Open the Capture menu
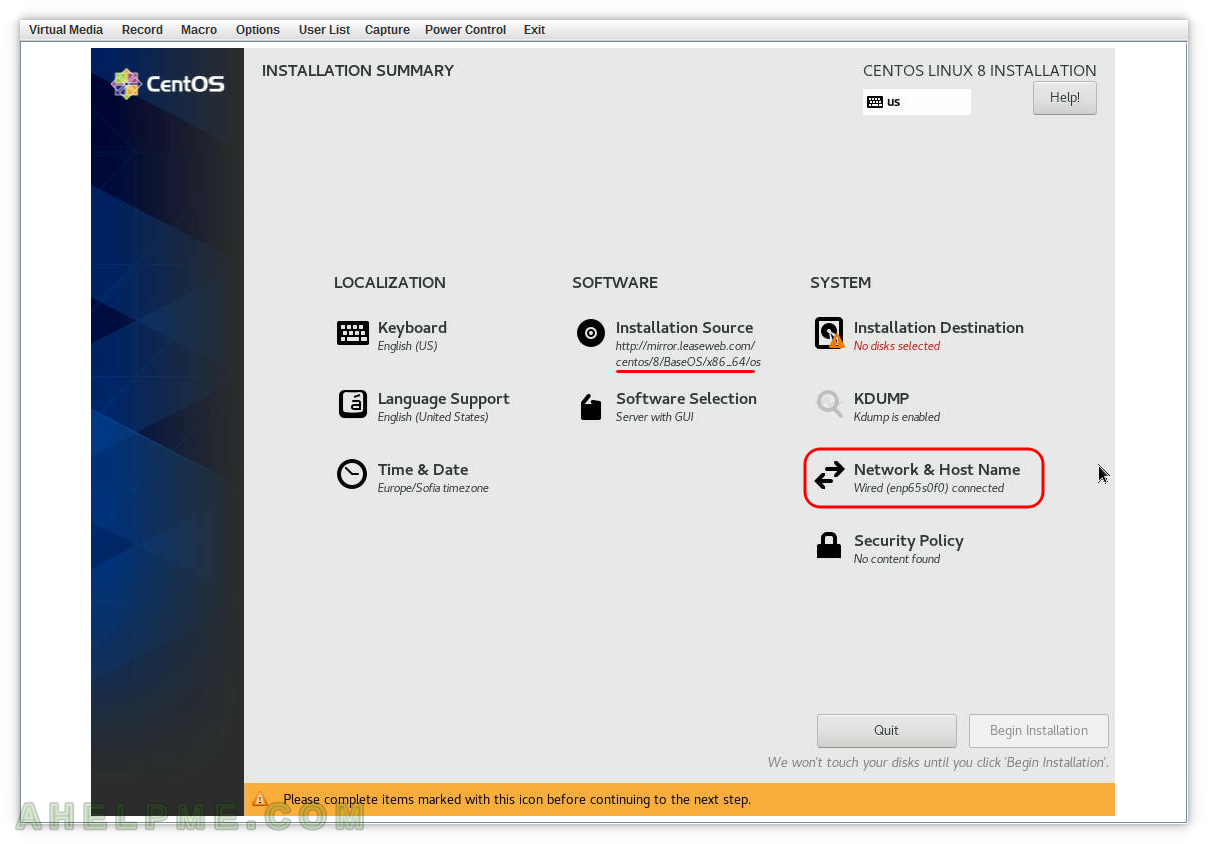 pos(387,30)
